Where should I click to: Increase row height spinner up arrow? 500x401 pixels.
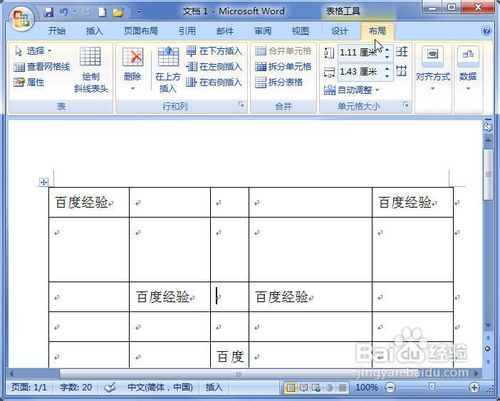(x=388, y=49)
